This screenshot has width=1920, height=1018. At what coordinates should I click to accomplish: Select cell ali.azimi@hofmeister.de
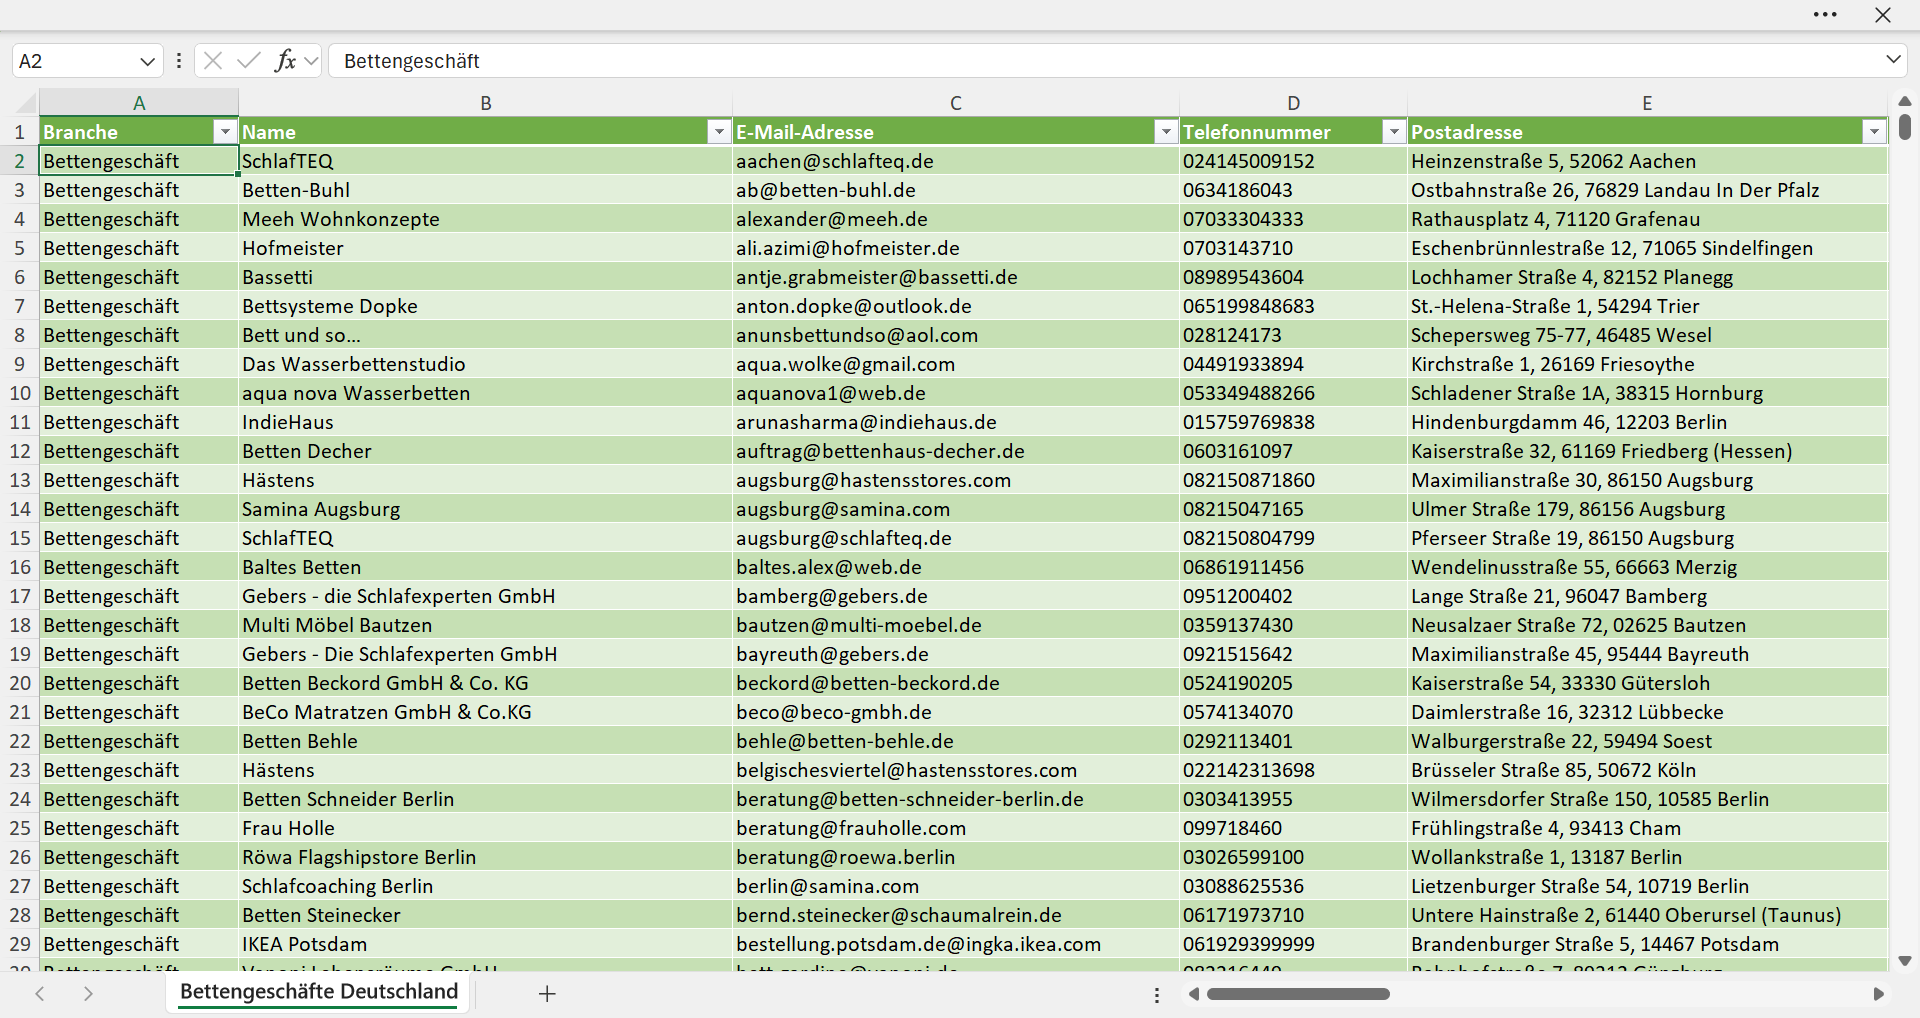click(956, 248)
